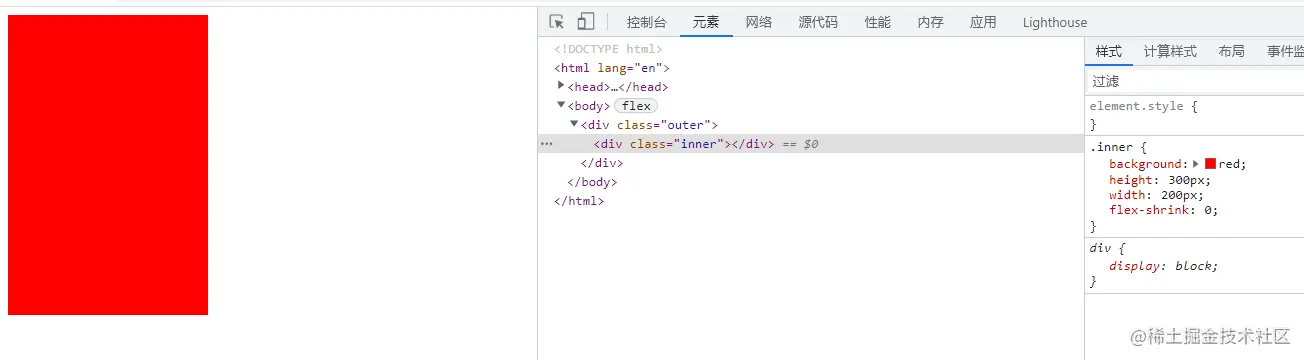Open the 网络 tab

[759, 22]
